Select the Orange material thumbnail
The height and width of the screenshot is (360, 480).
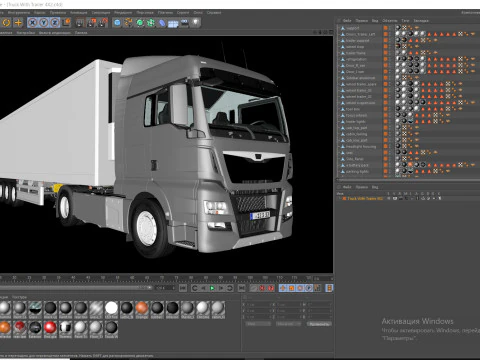[142, 310]
